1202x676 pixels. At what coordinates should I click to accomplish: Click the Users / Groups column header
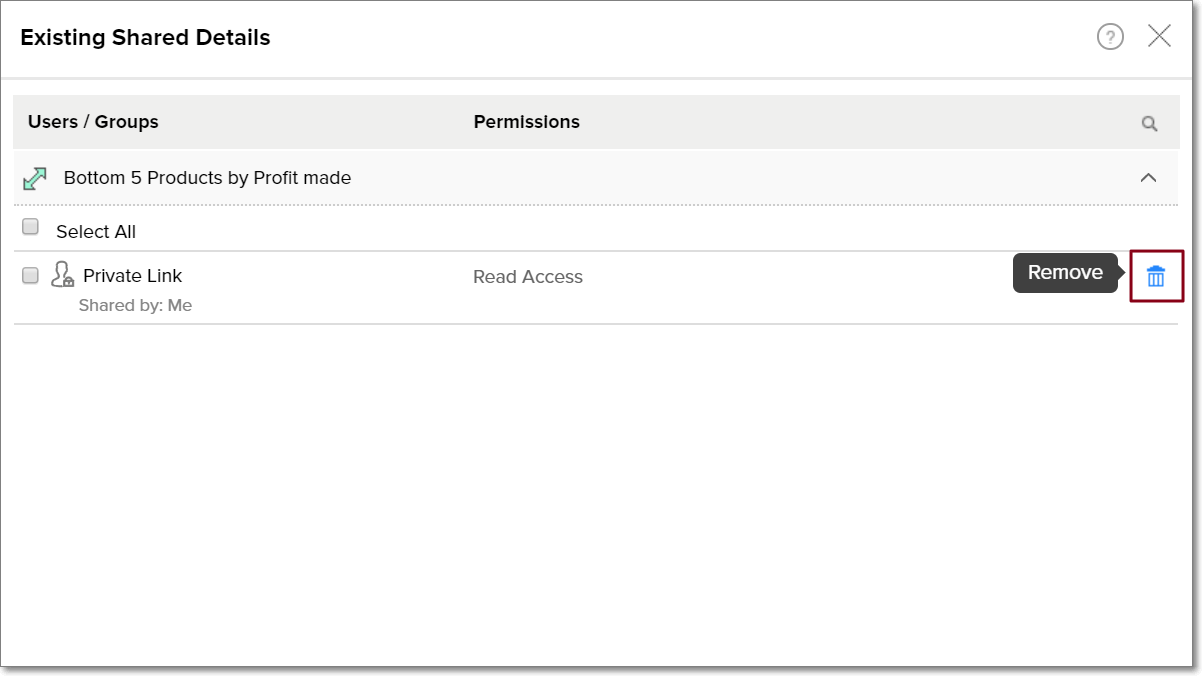click(x=93, y=122)
